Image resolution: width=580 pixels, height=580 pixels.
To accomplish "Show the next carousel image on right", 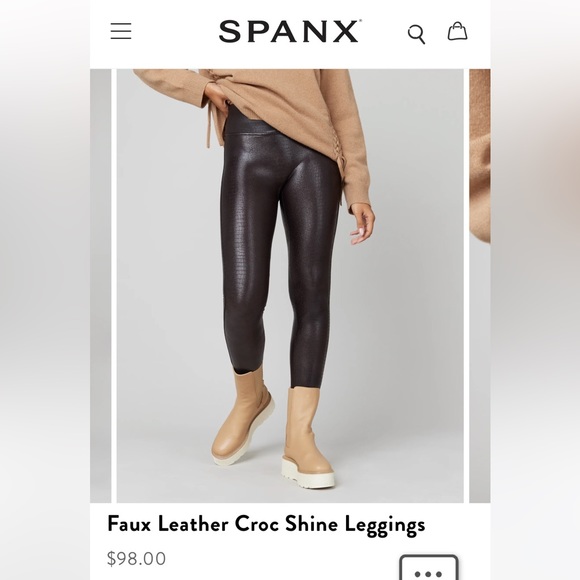I will coord(480,286).
